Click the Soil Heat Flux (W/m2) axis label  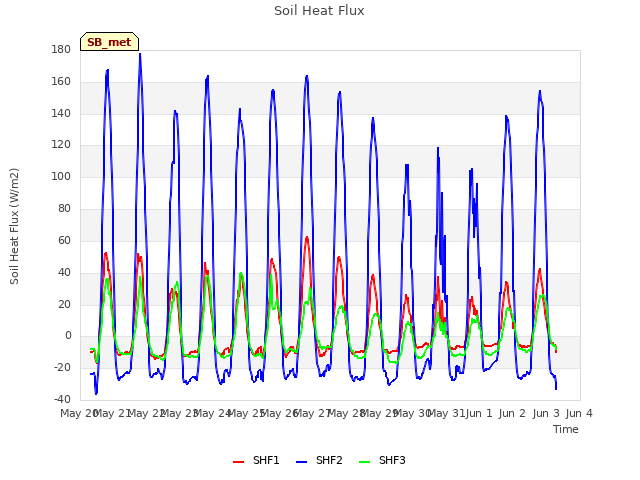click(14, 226)
